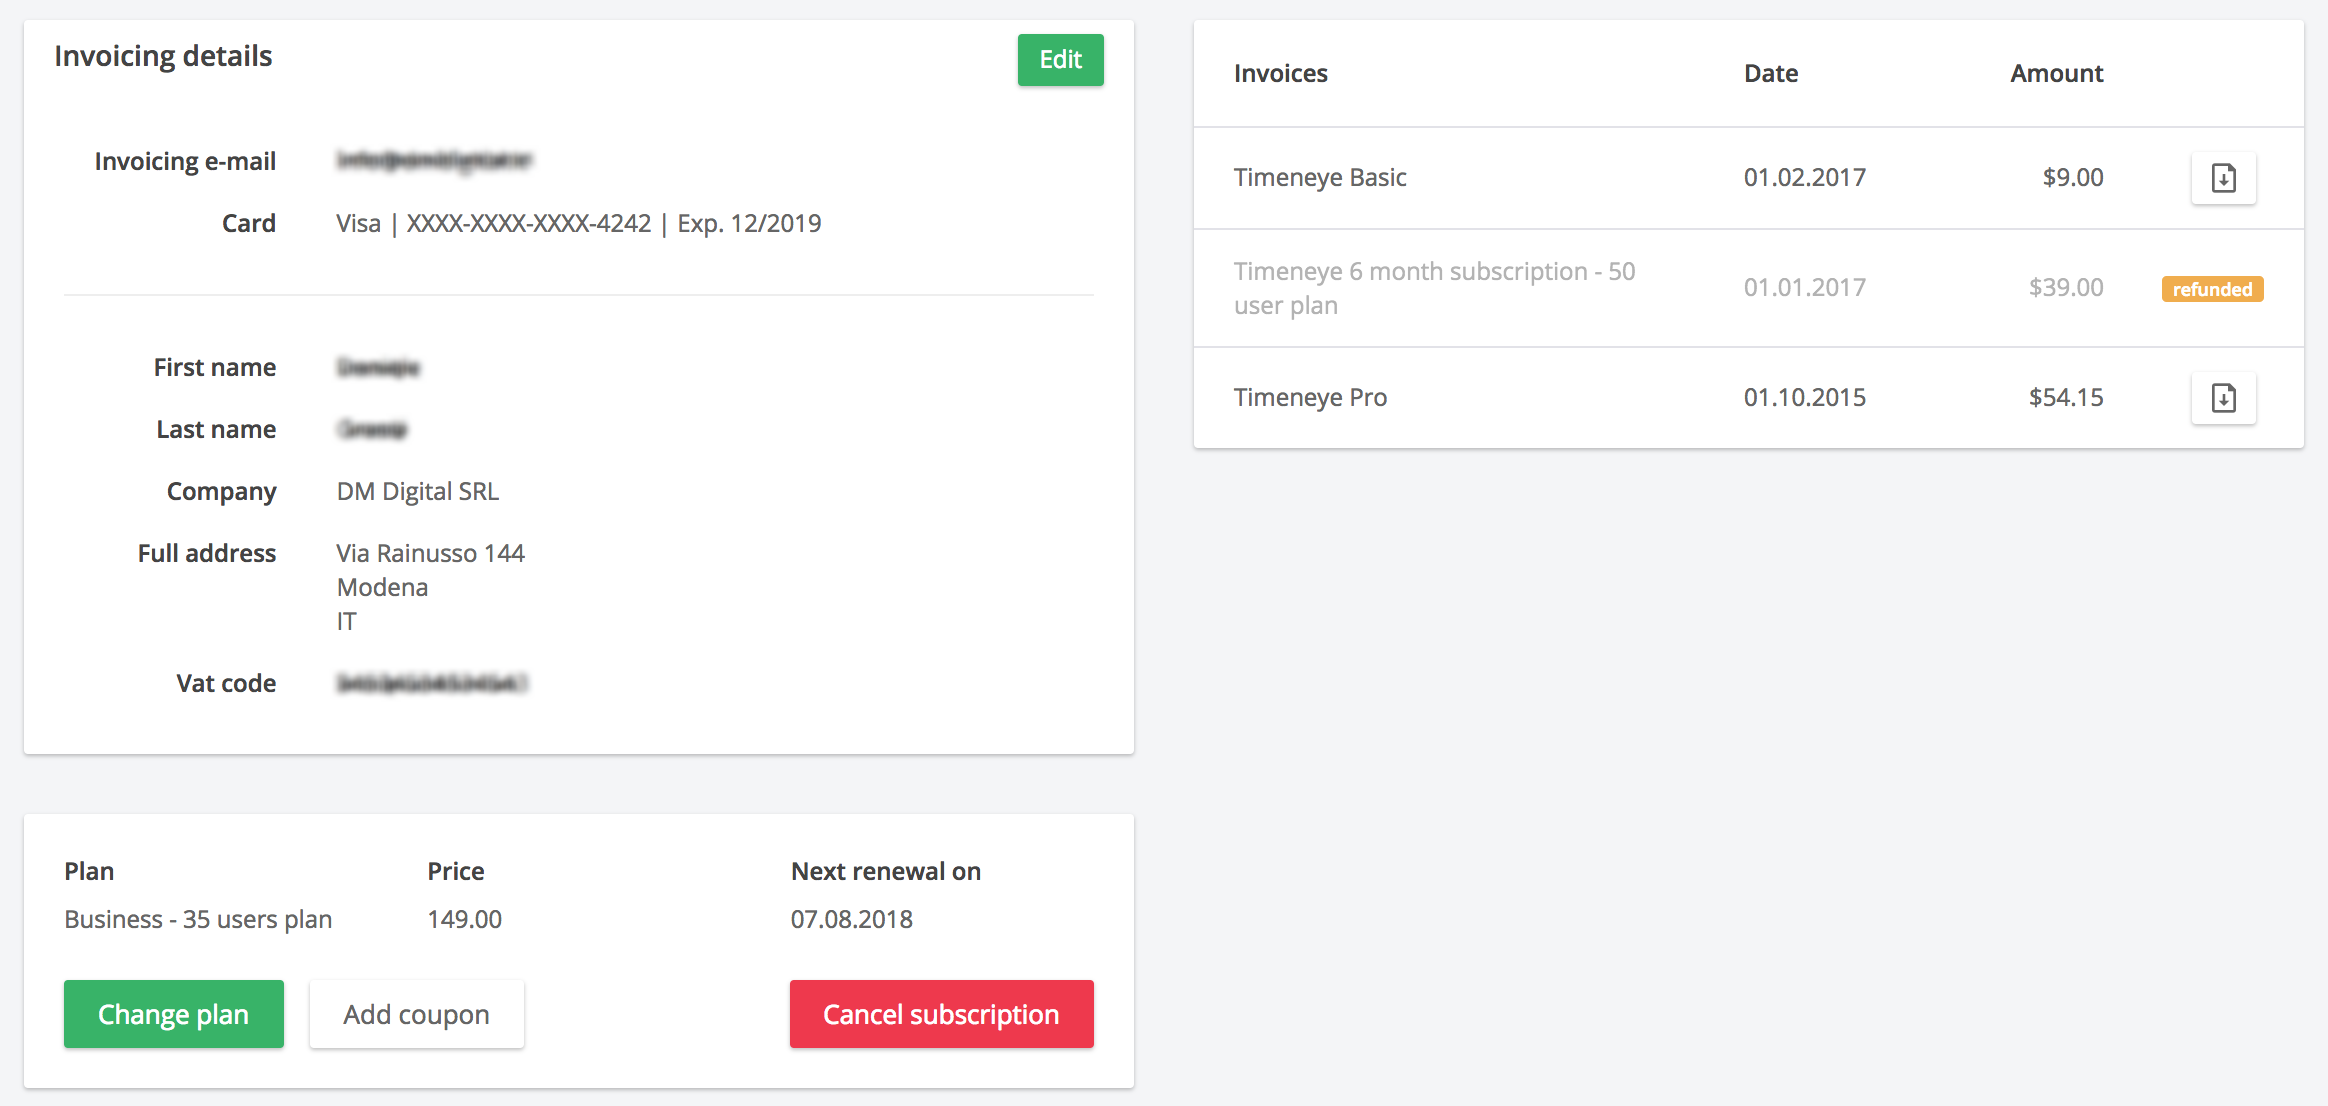This screenshot has width=2328, height=1106.
Task: Download the Timeneye Pro invoice
Action: (2223, 398)
